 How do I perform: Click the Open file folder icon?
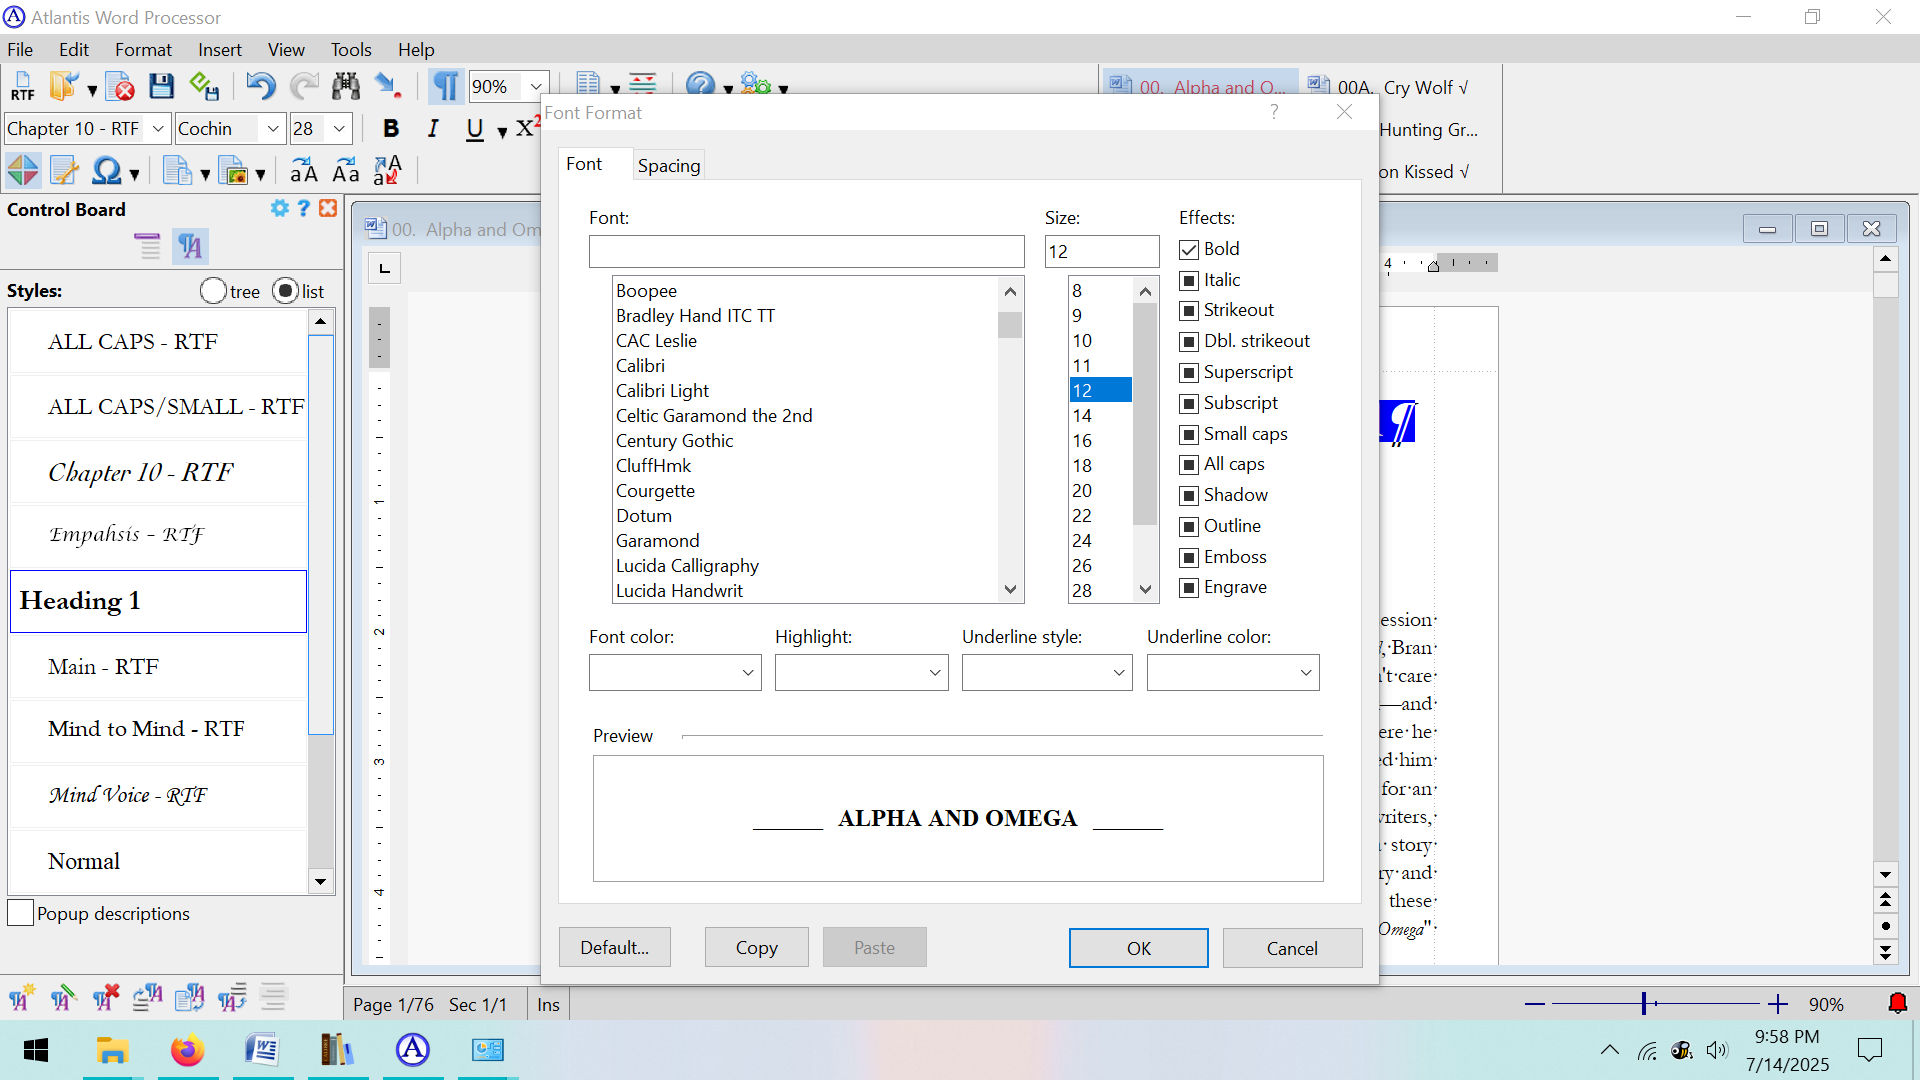pyautogui.click(x=64, y=87)
